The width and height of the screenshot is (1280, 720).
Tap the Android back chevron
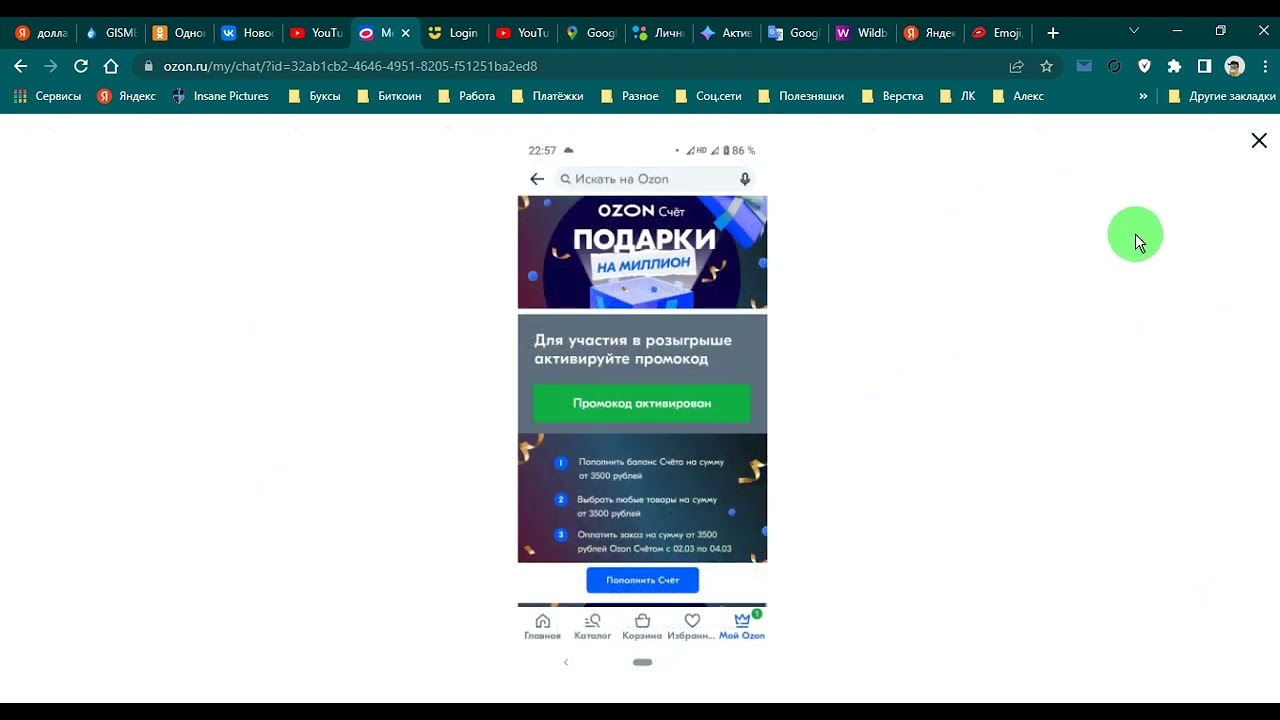566,662
